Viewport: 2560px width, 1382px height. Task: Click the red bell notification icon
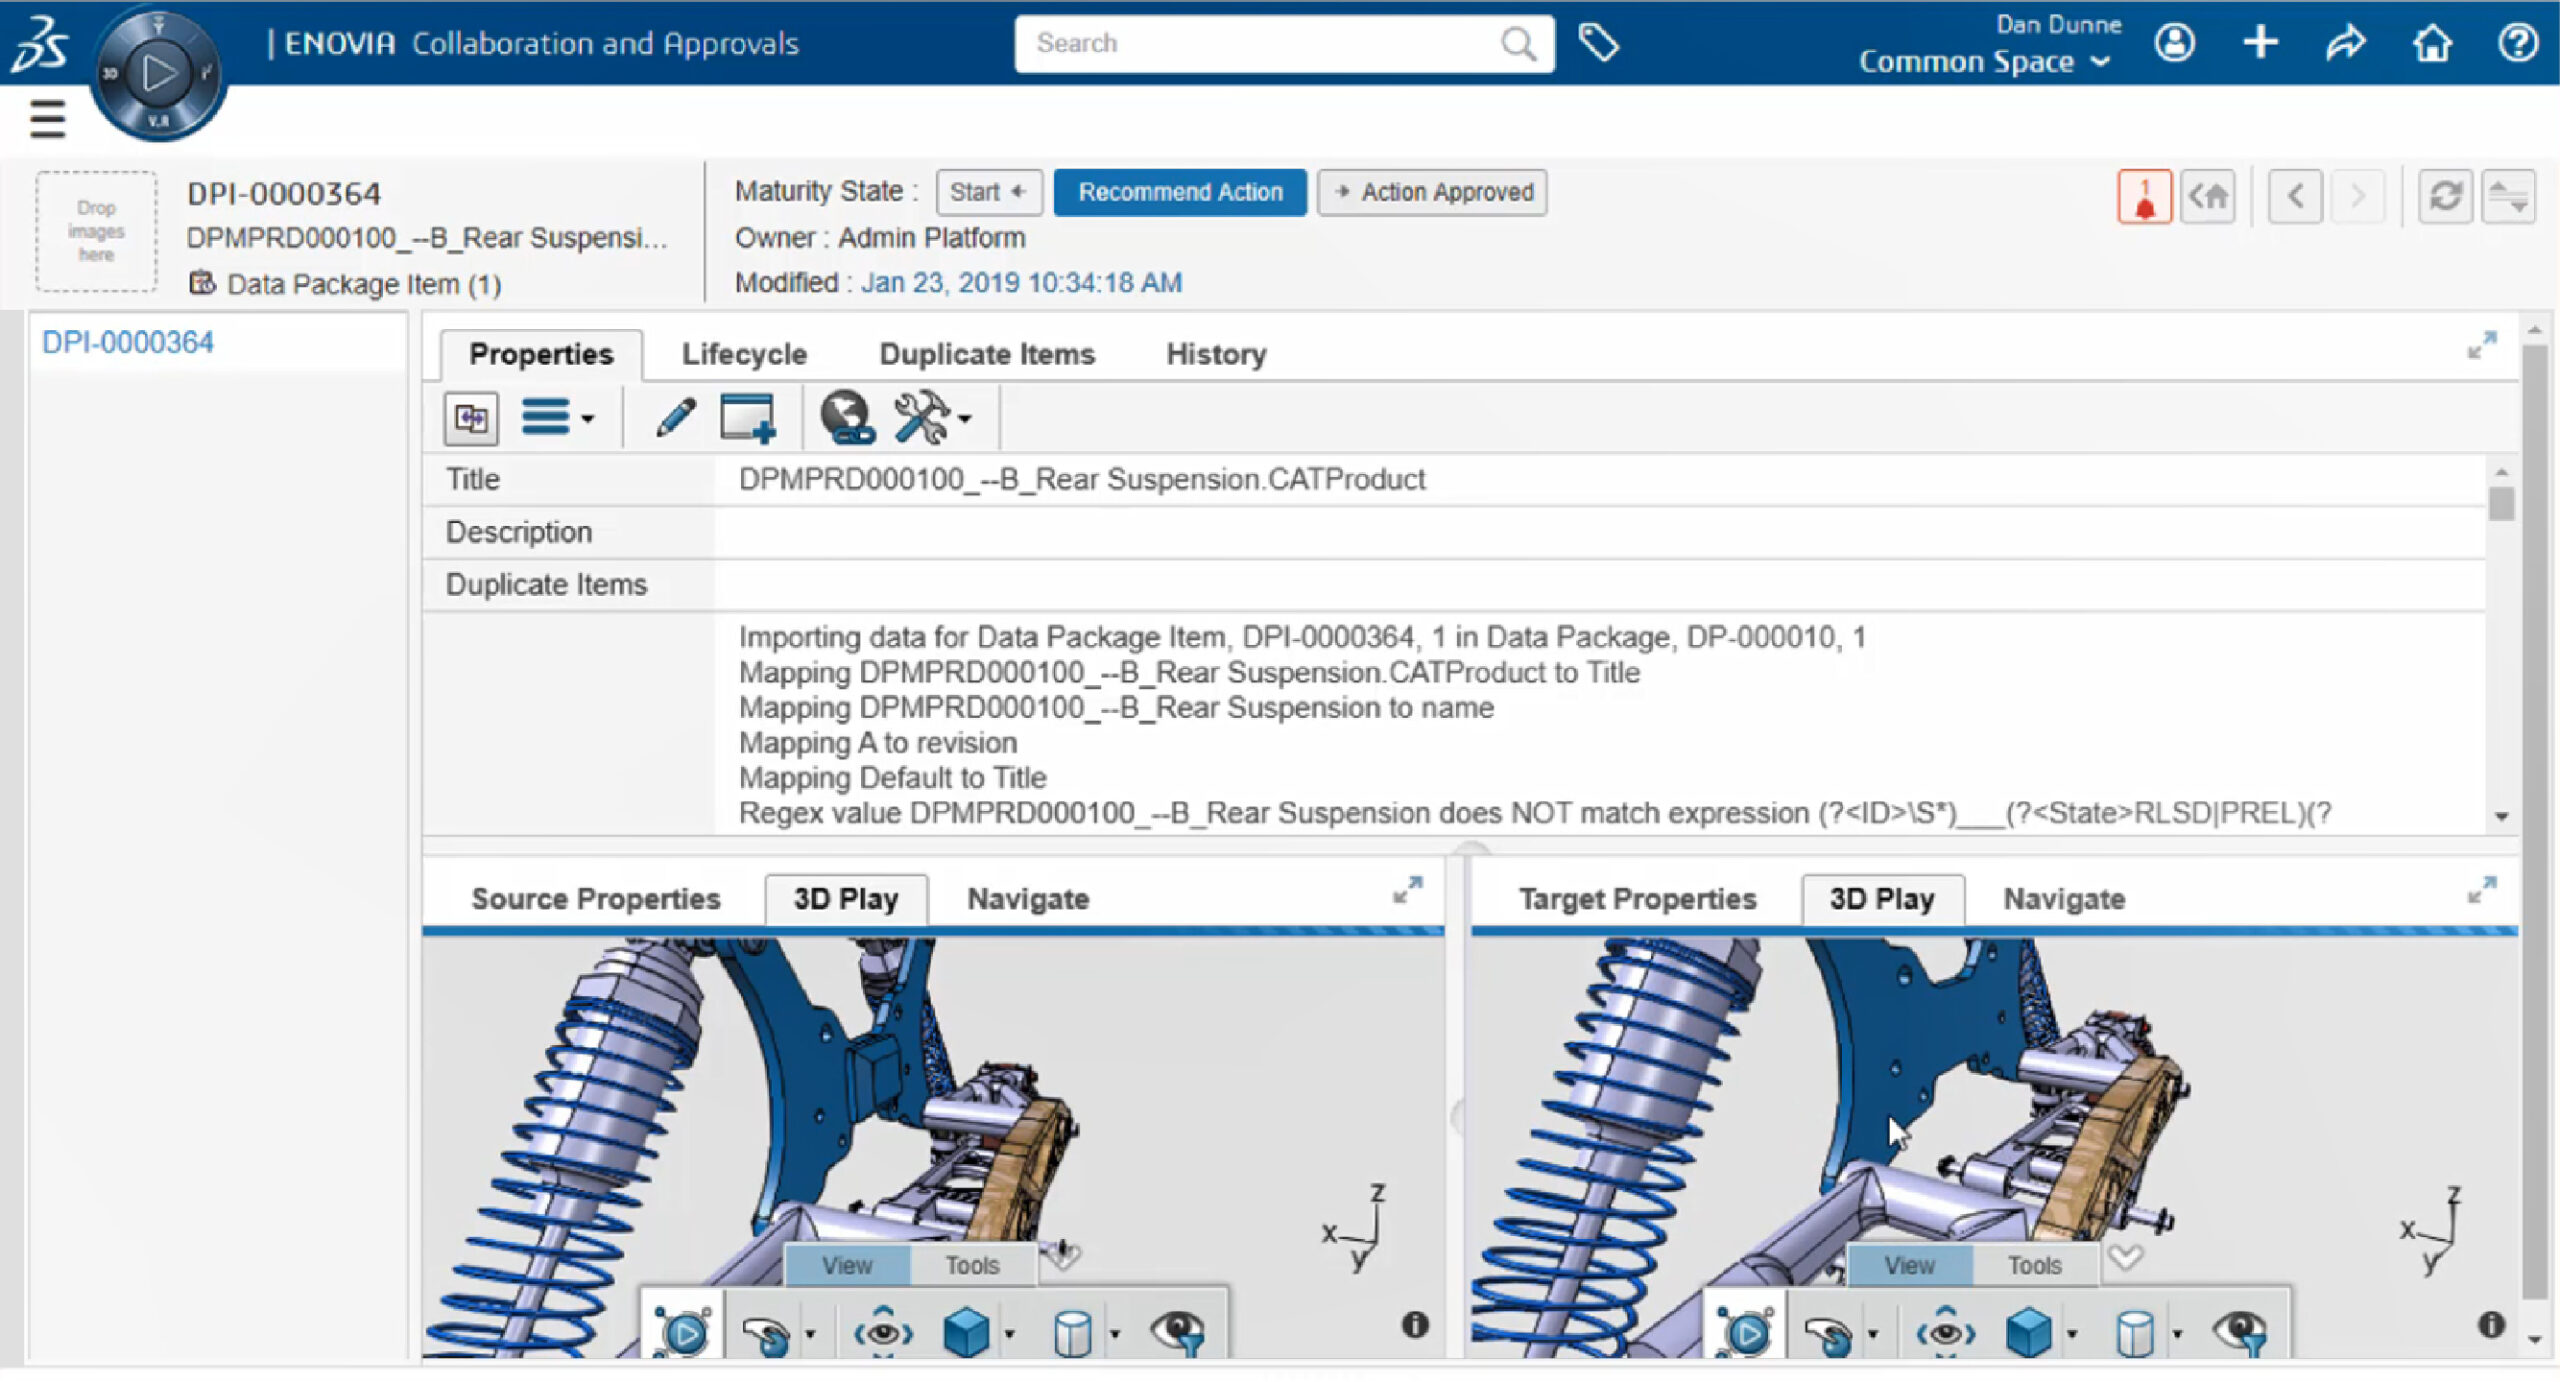pyautogui.click(x=2143, y=196)
